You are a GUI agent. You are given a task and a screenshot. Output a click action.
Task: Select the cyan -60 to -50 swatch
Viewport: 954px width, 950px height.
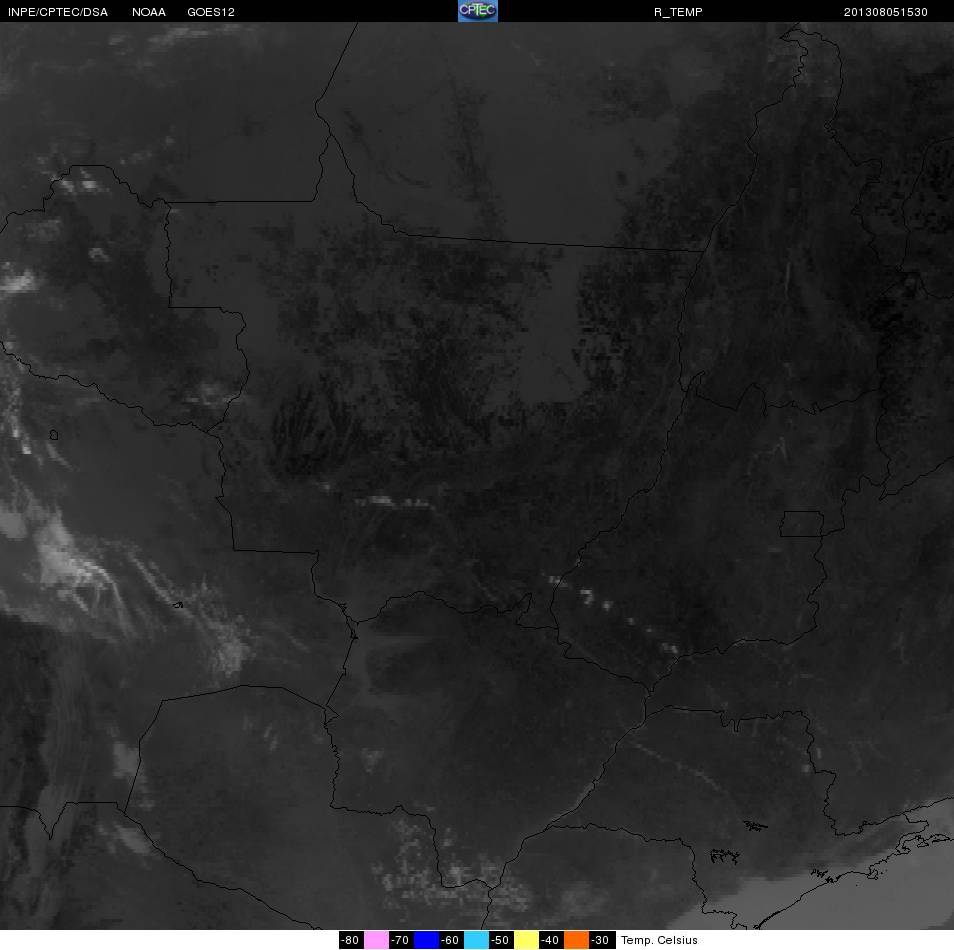click(x=476, y=940)
